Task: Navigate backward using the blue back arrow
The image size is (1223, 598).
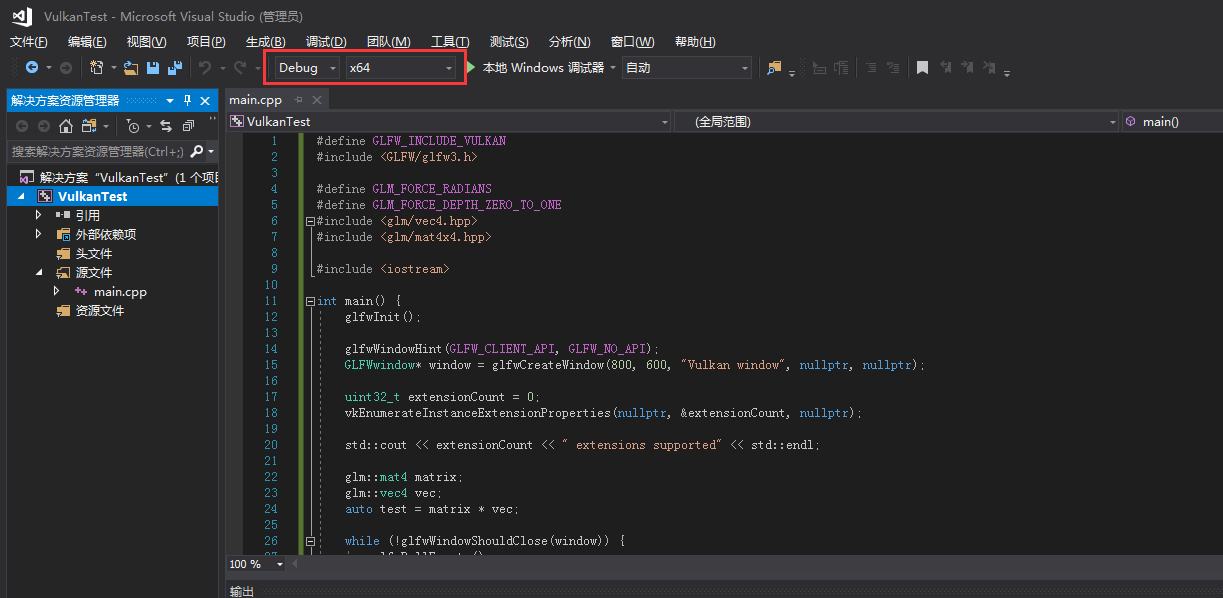Action: pos(31,68)
